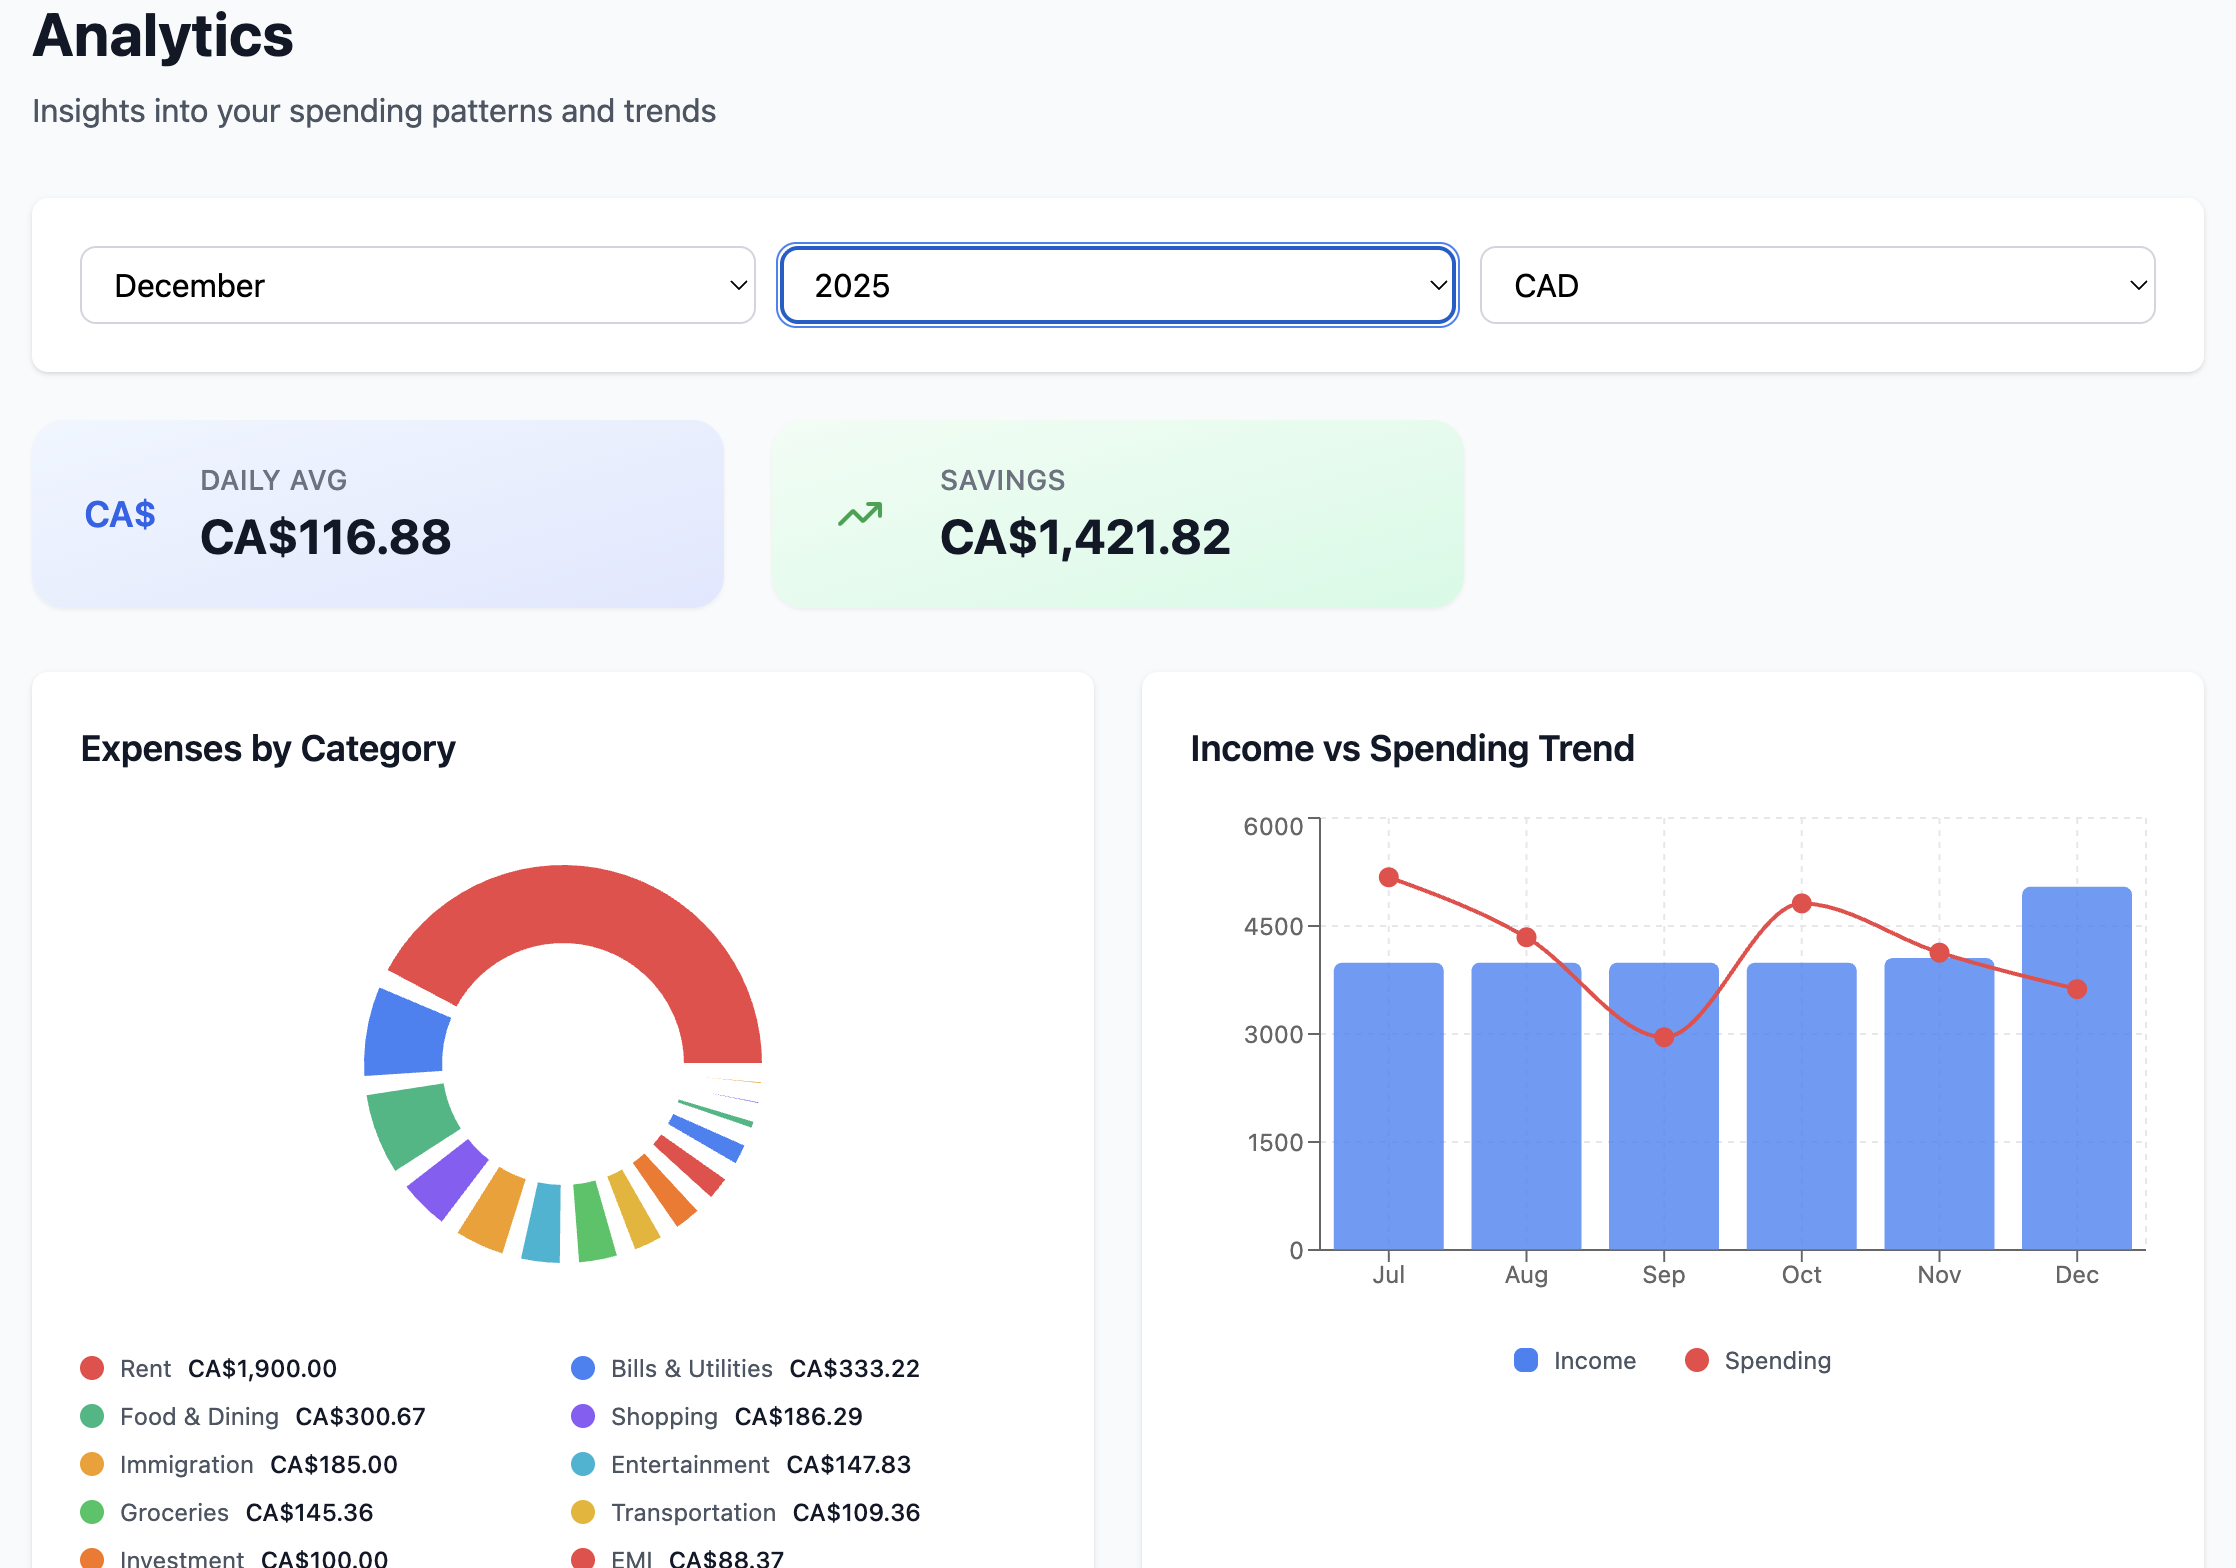Select the Income vs Spending Trend heading
The image size is (2236, 1568).
[1412, 748]
